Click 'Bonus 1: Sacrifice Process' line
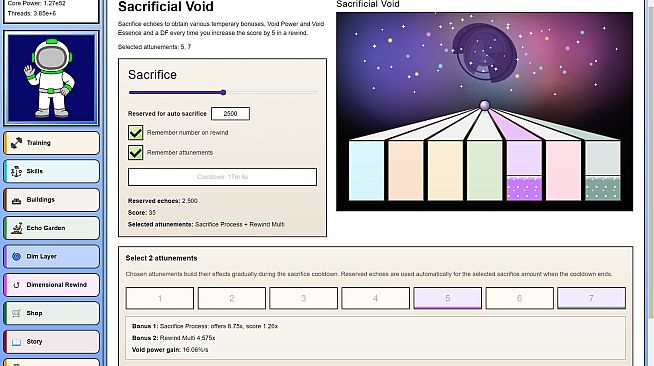 click(205, 326)
